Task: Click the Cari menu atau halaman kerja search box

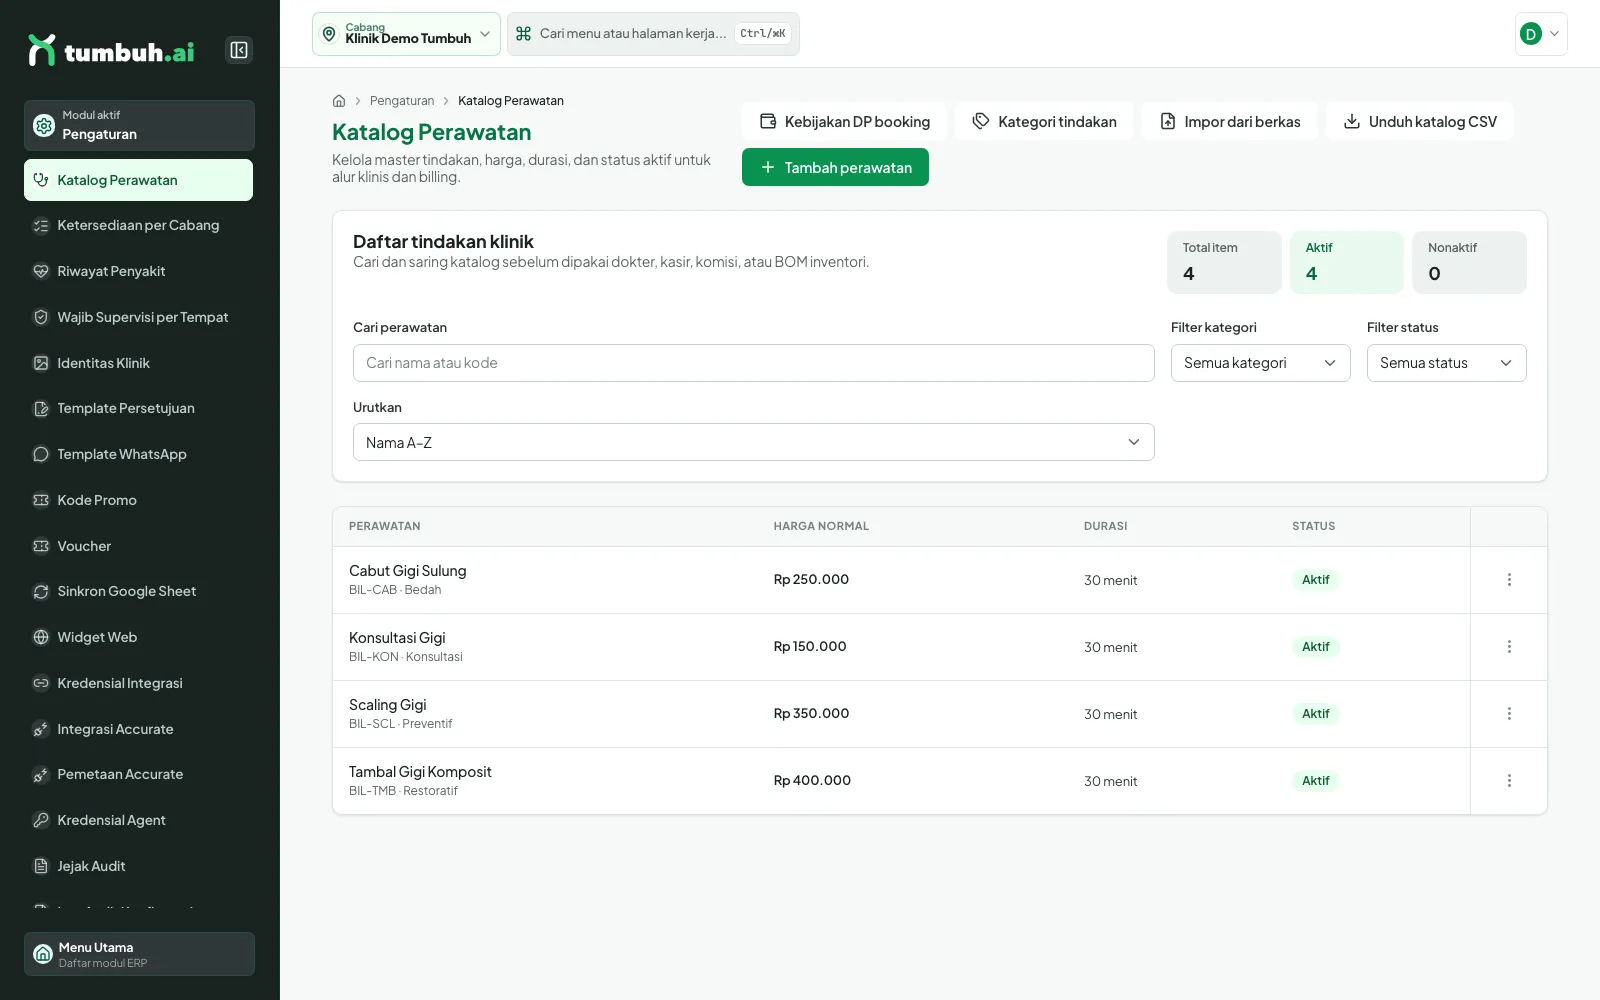Action: click(653, 34)
